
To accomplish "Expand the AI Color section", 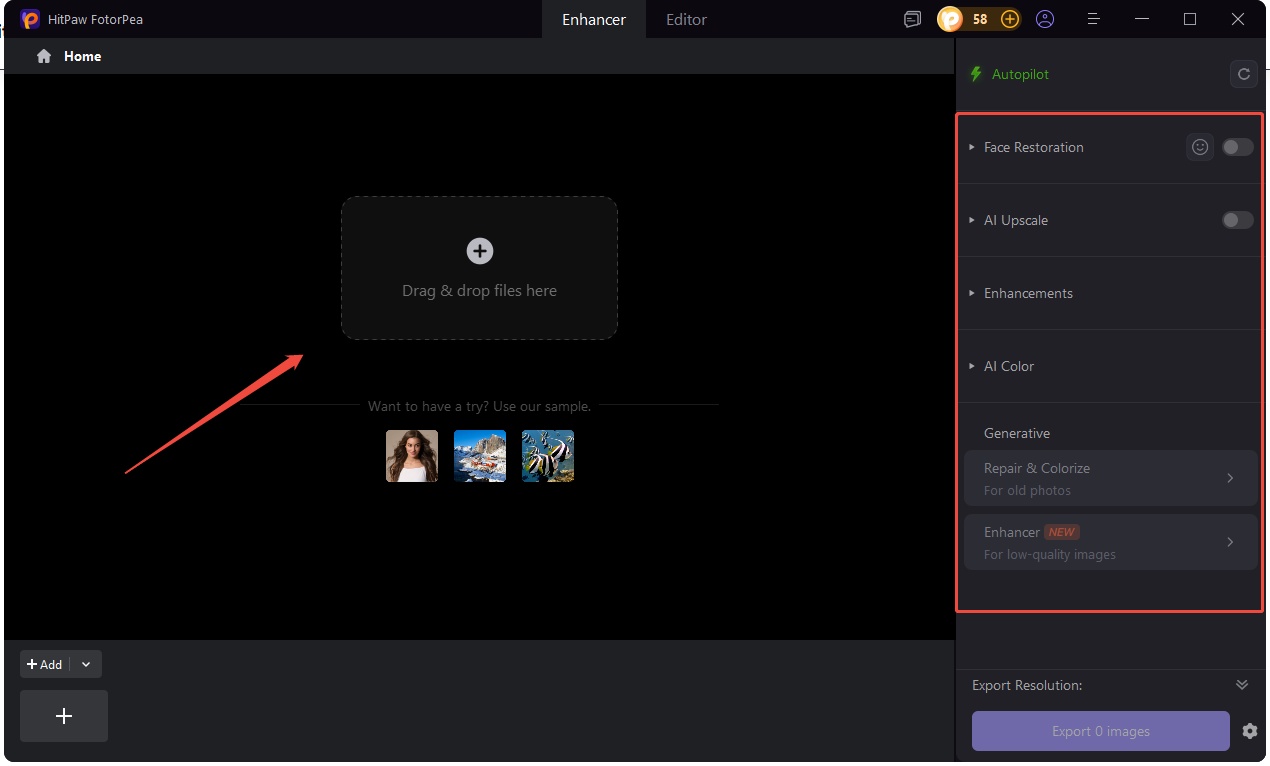I will click(x=1008, y=366).
